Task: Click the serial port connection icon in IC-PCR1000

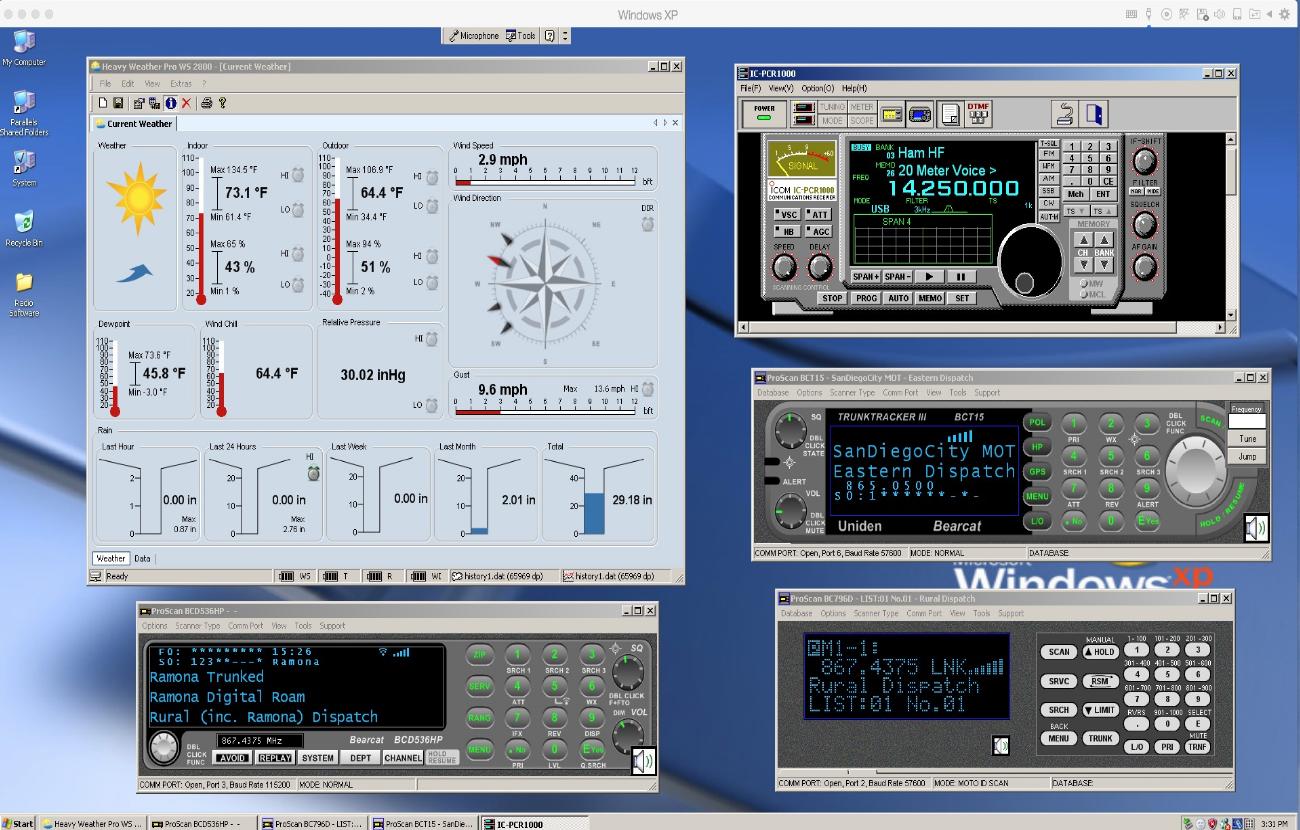Action: click(x=1065, y=114)
